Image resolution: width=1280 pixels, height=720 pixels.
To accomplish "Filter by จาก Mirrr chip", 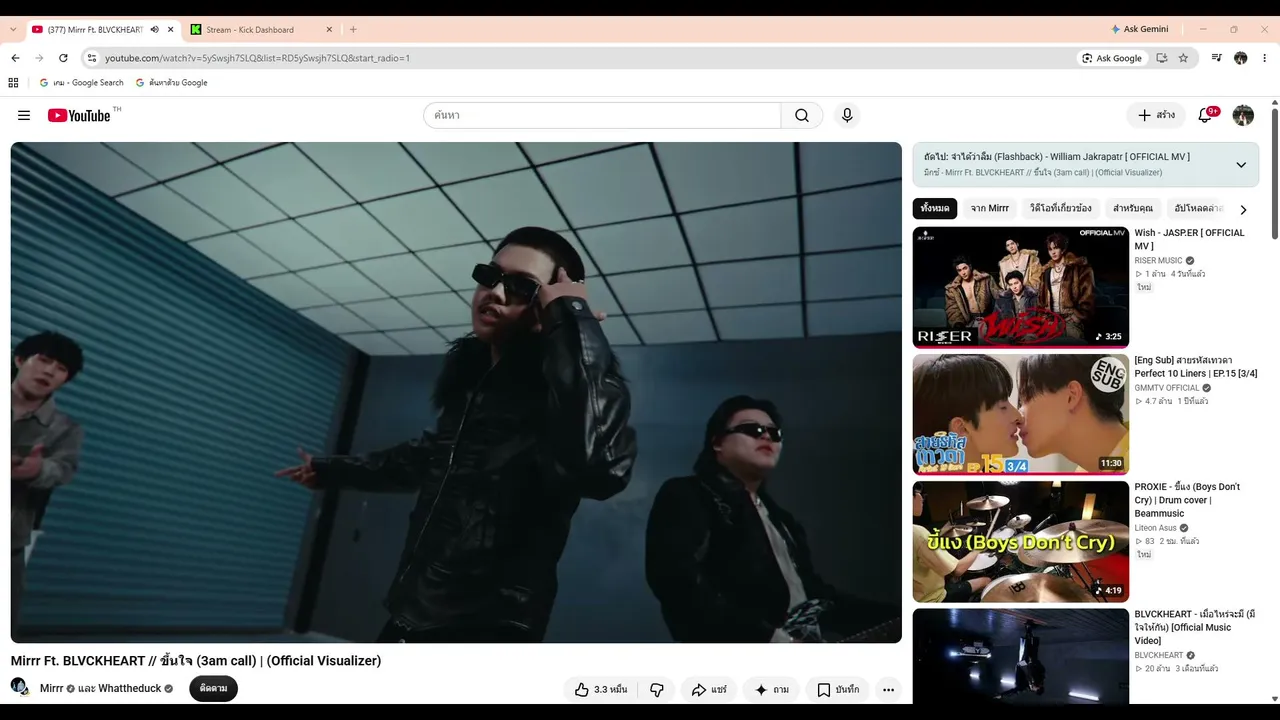I will [990, 208].
